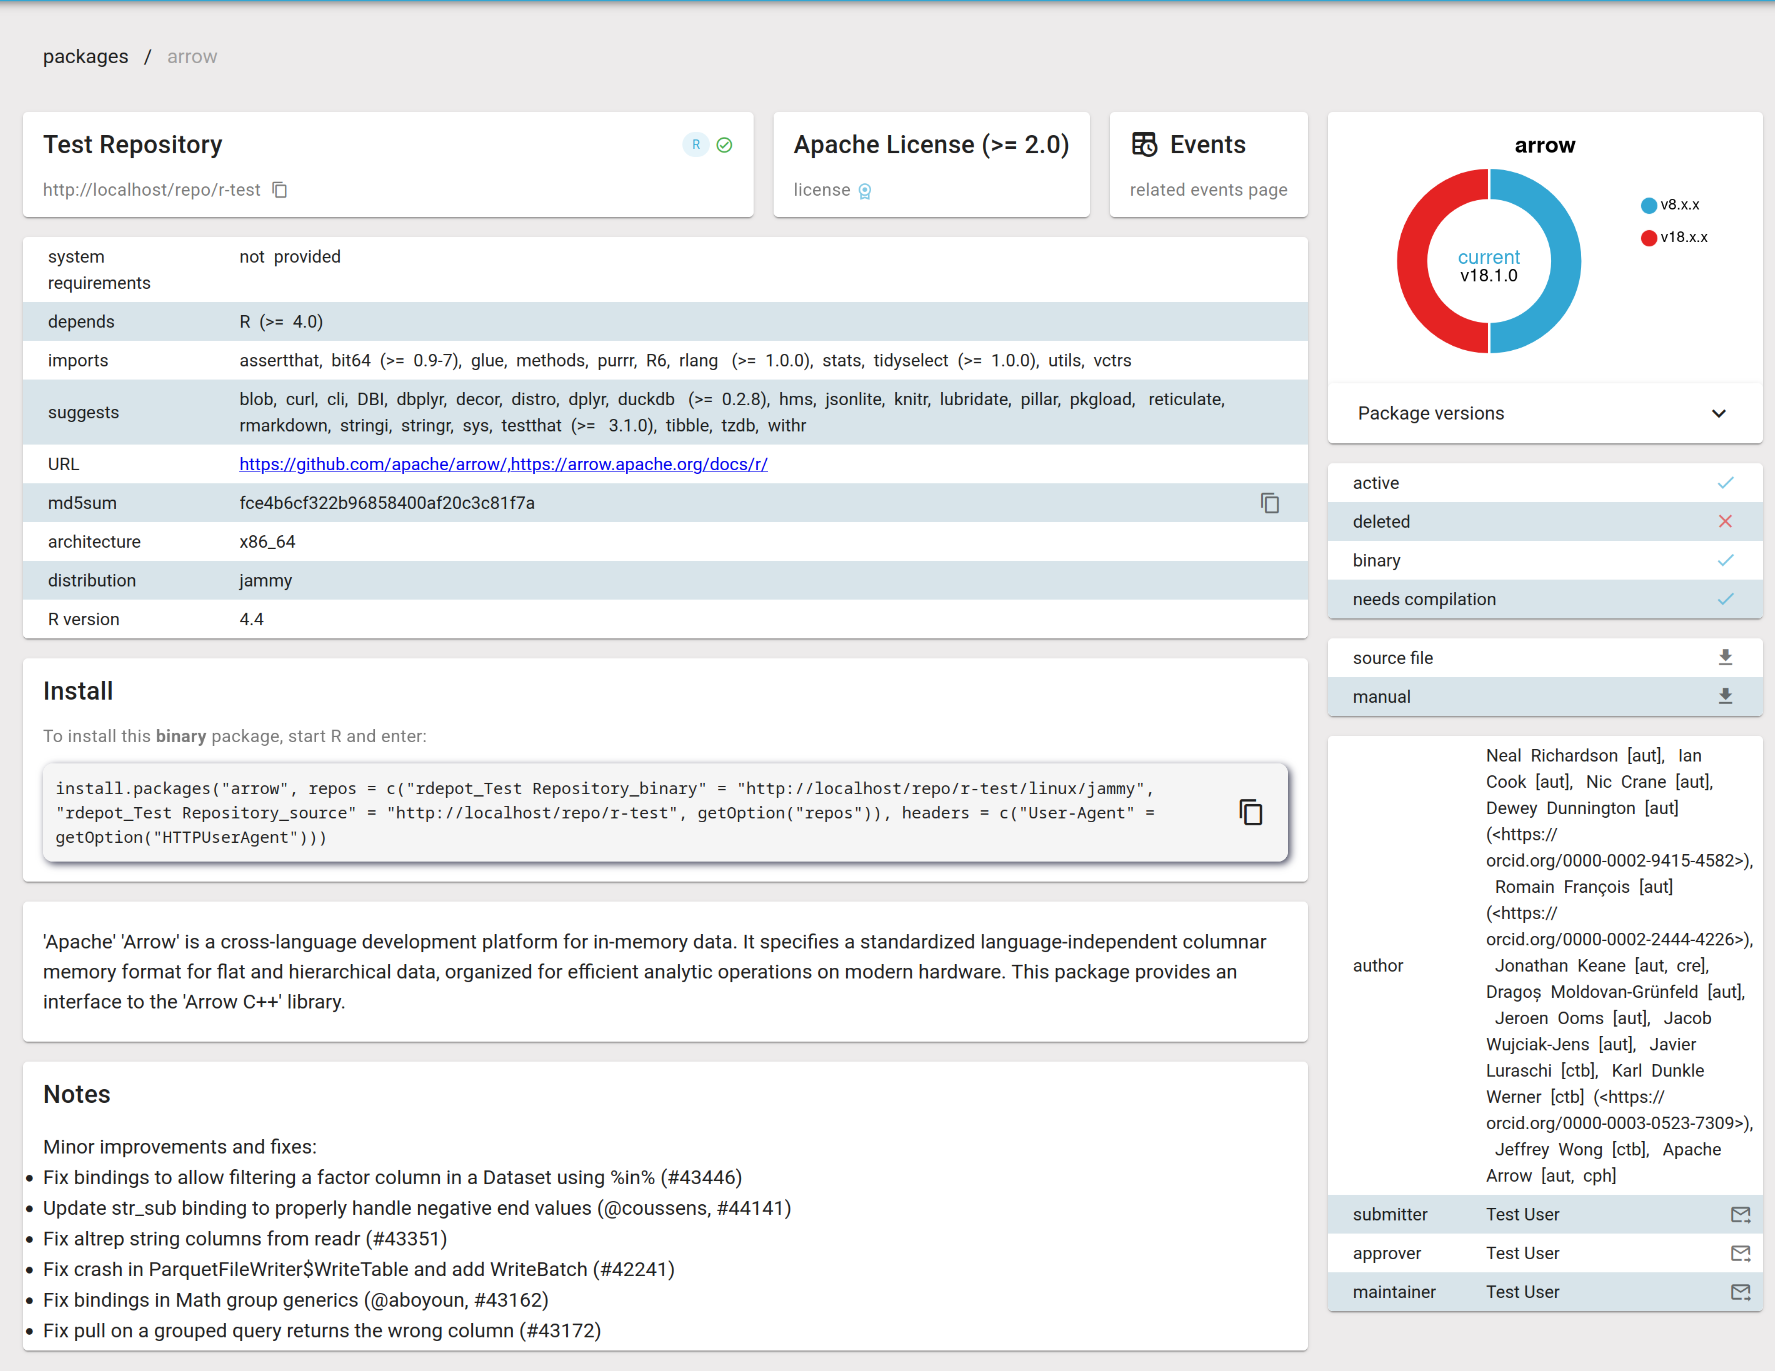Click the 'Install' section heading

(x=78, y=691)
